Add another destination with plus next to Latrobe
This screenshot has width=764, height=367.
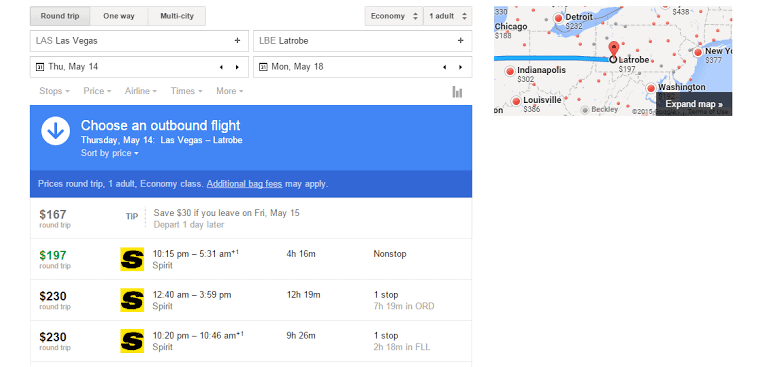pyautogui.click(x=460, y=40)
